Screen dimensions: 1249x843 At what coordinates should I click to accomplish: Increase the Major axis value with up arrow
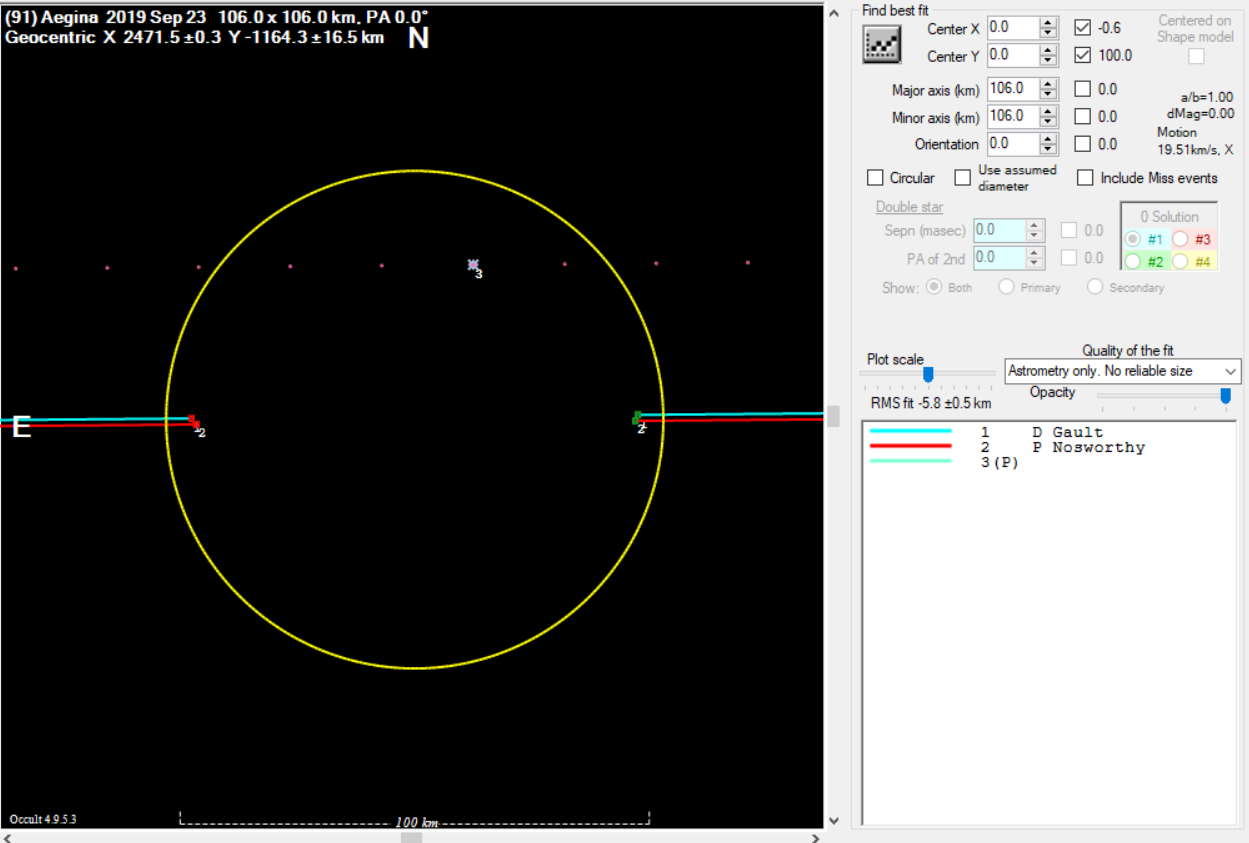[1048, 84]
